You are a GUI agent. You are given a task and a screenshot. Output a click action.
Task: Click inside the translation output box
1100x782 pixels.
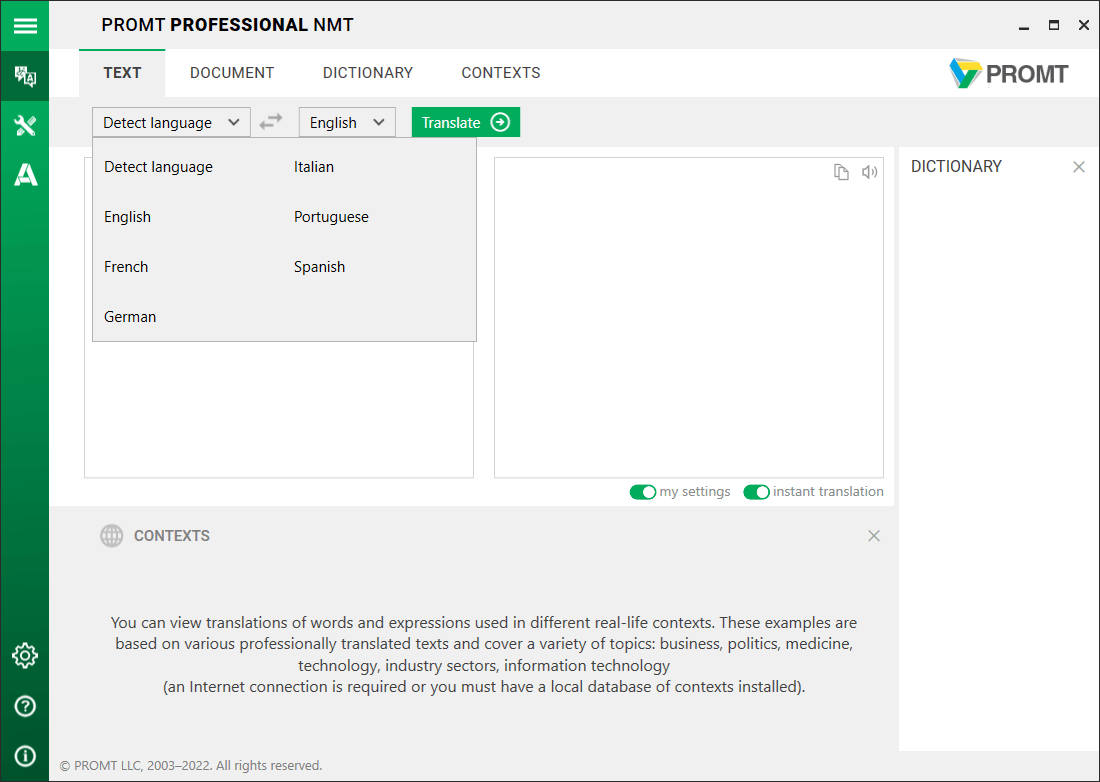click(689, 318)
